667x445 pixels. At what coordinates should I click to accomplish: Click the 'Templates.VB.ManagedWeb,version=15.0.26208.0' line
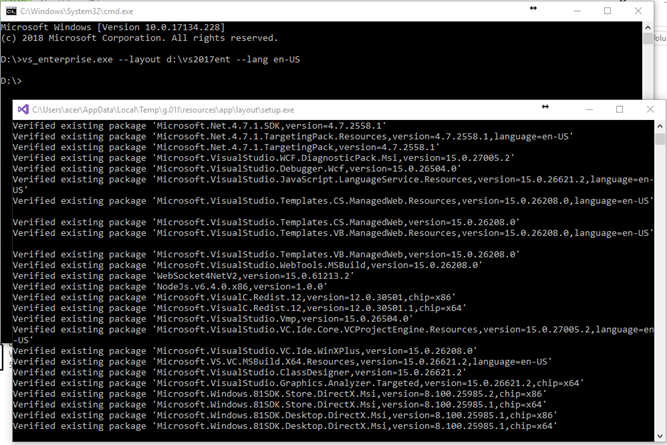(x=266, y=254)
